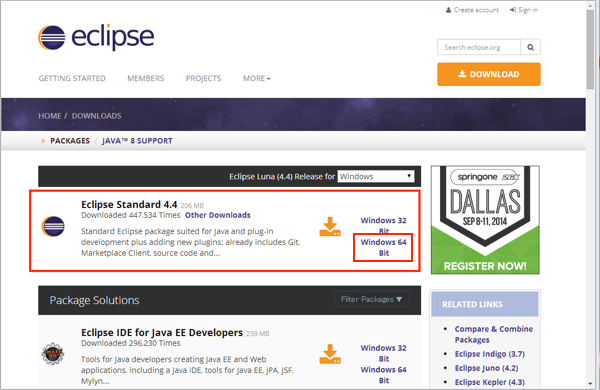
Task: Click the scrollbar down arrow
Action: 591,383
